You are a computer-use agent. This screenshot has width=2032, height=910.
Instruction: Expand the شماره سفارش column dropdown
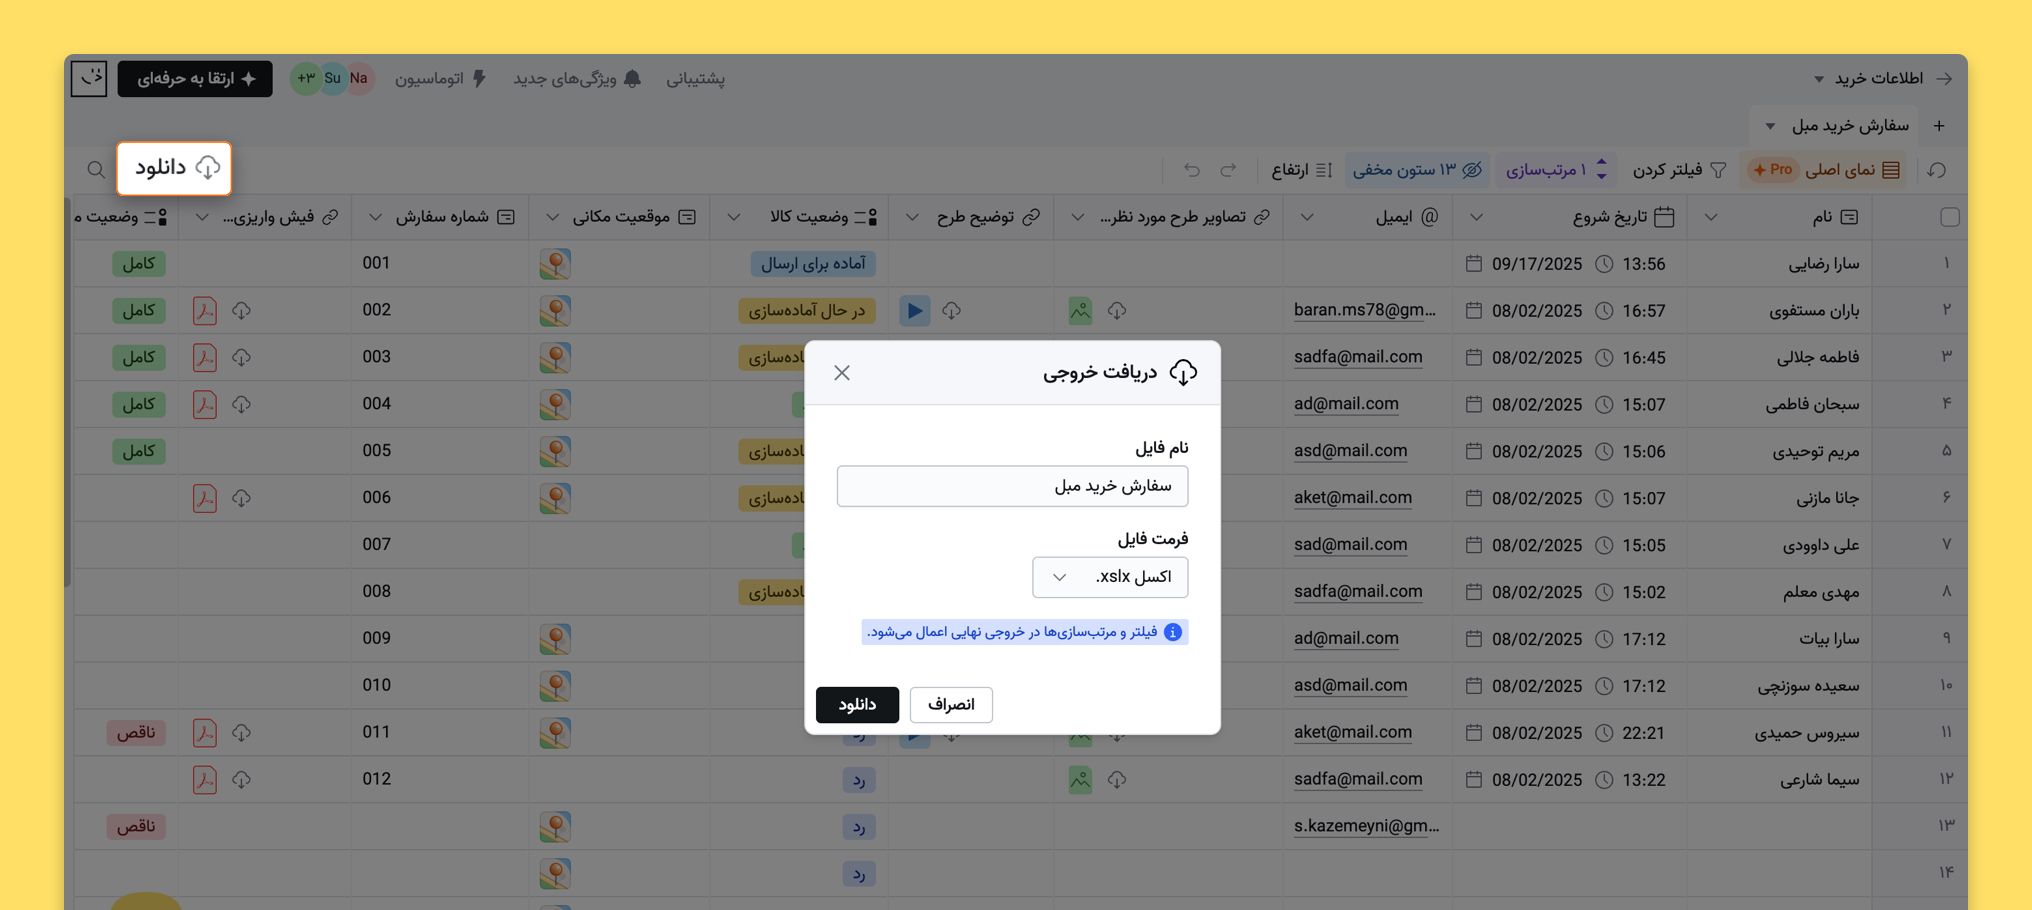tap(375, 217)
